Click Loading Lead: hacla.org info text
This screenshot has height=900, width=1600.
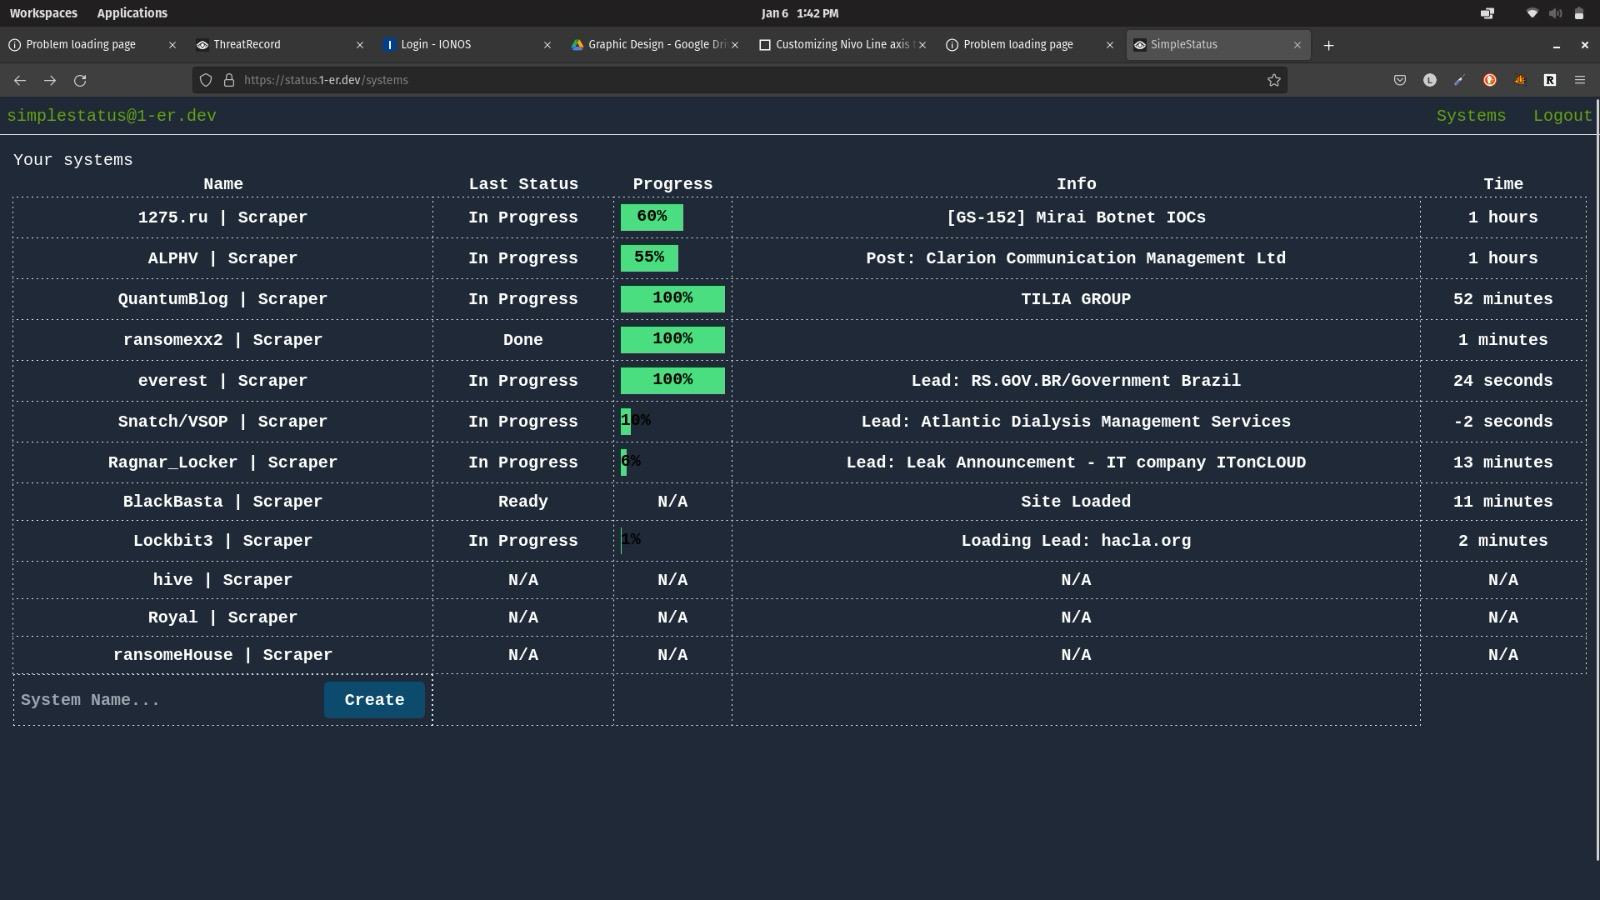(1076, 541)
